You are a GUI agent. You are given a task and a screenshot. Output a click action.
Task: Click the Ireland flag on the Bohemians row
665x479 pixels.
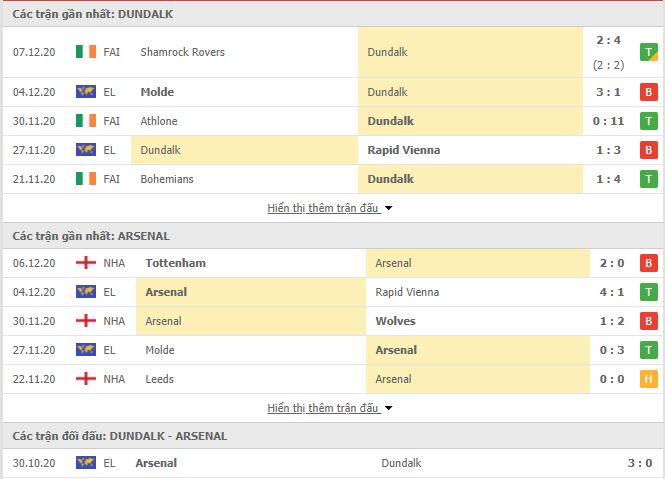pos(86,179)
